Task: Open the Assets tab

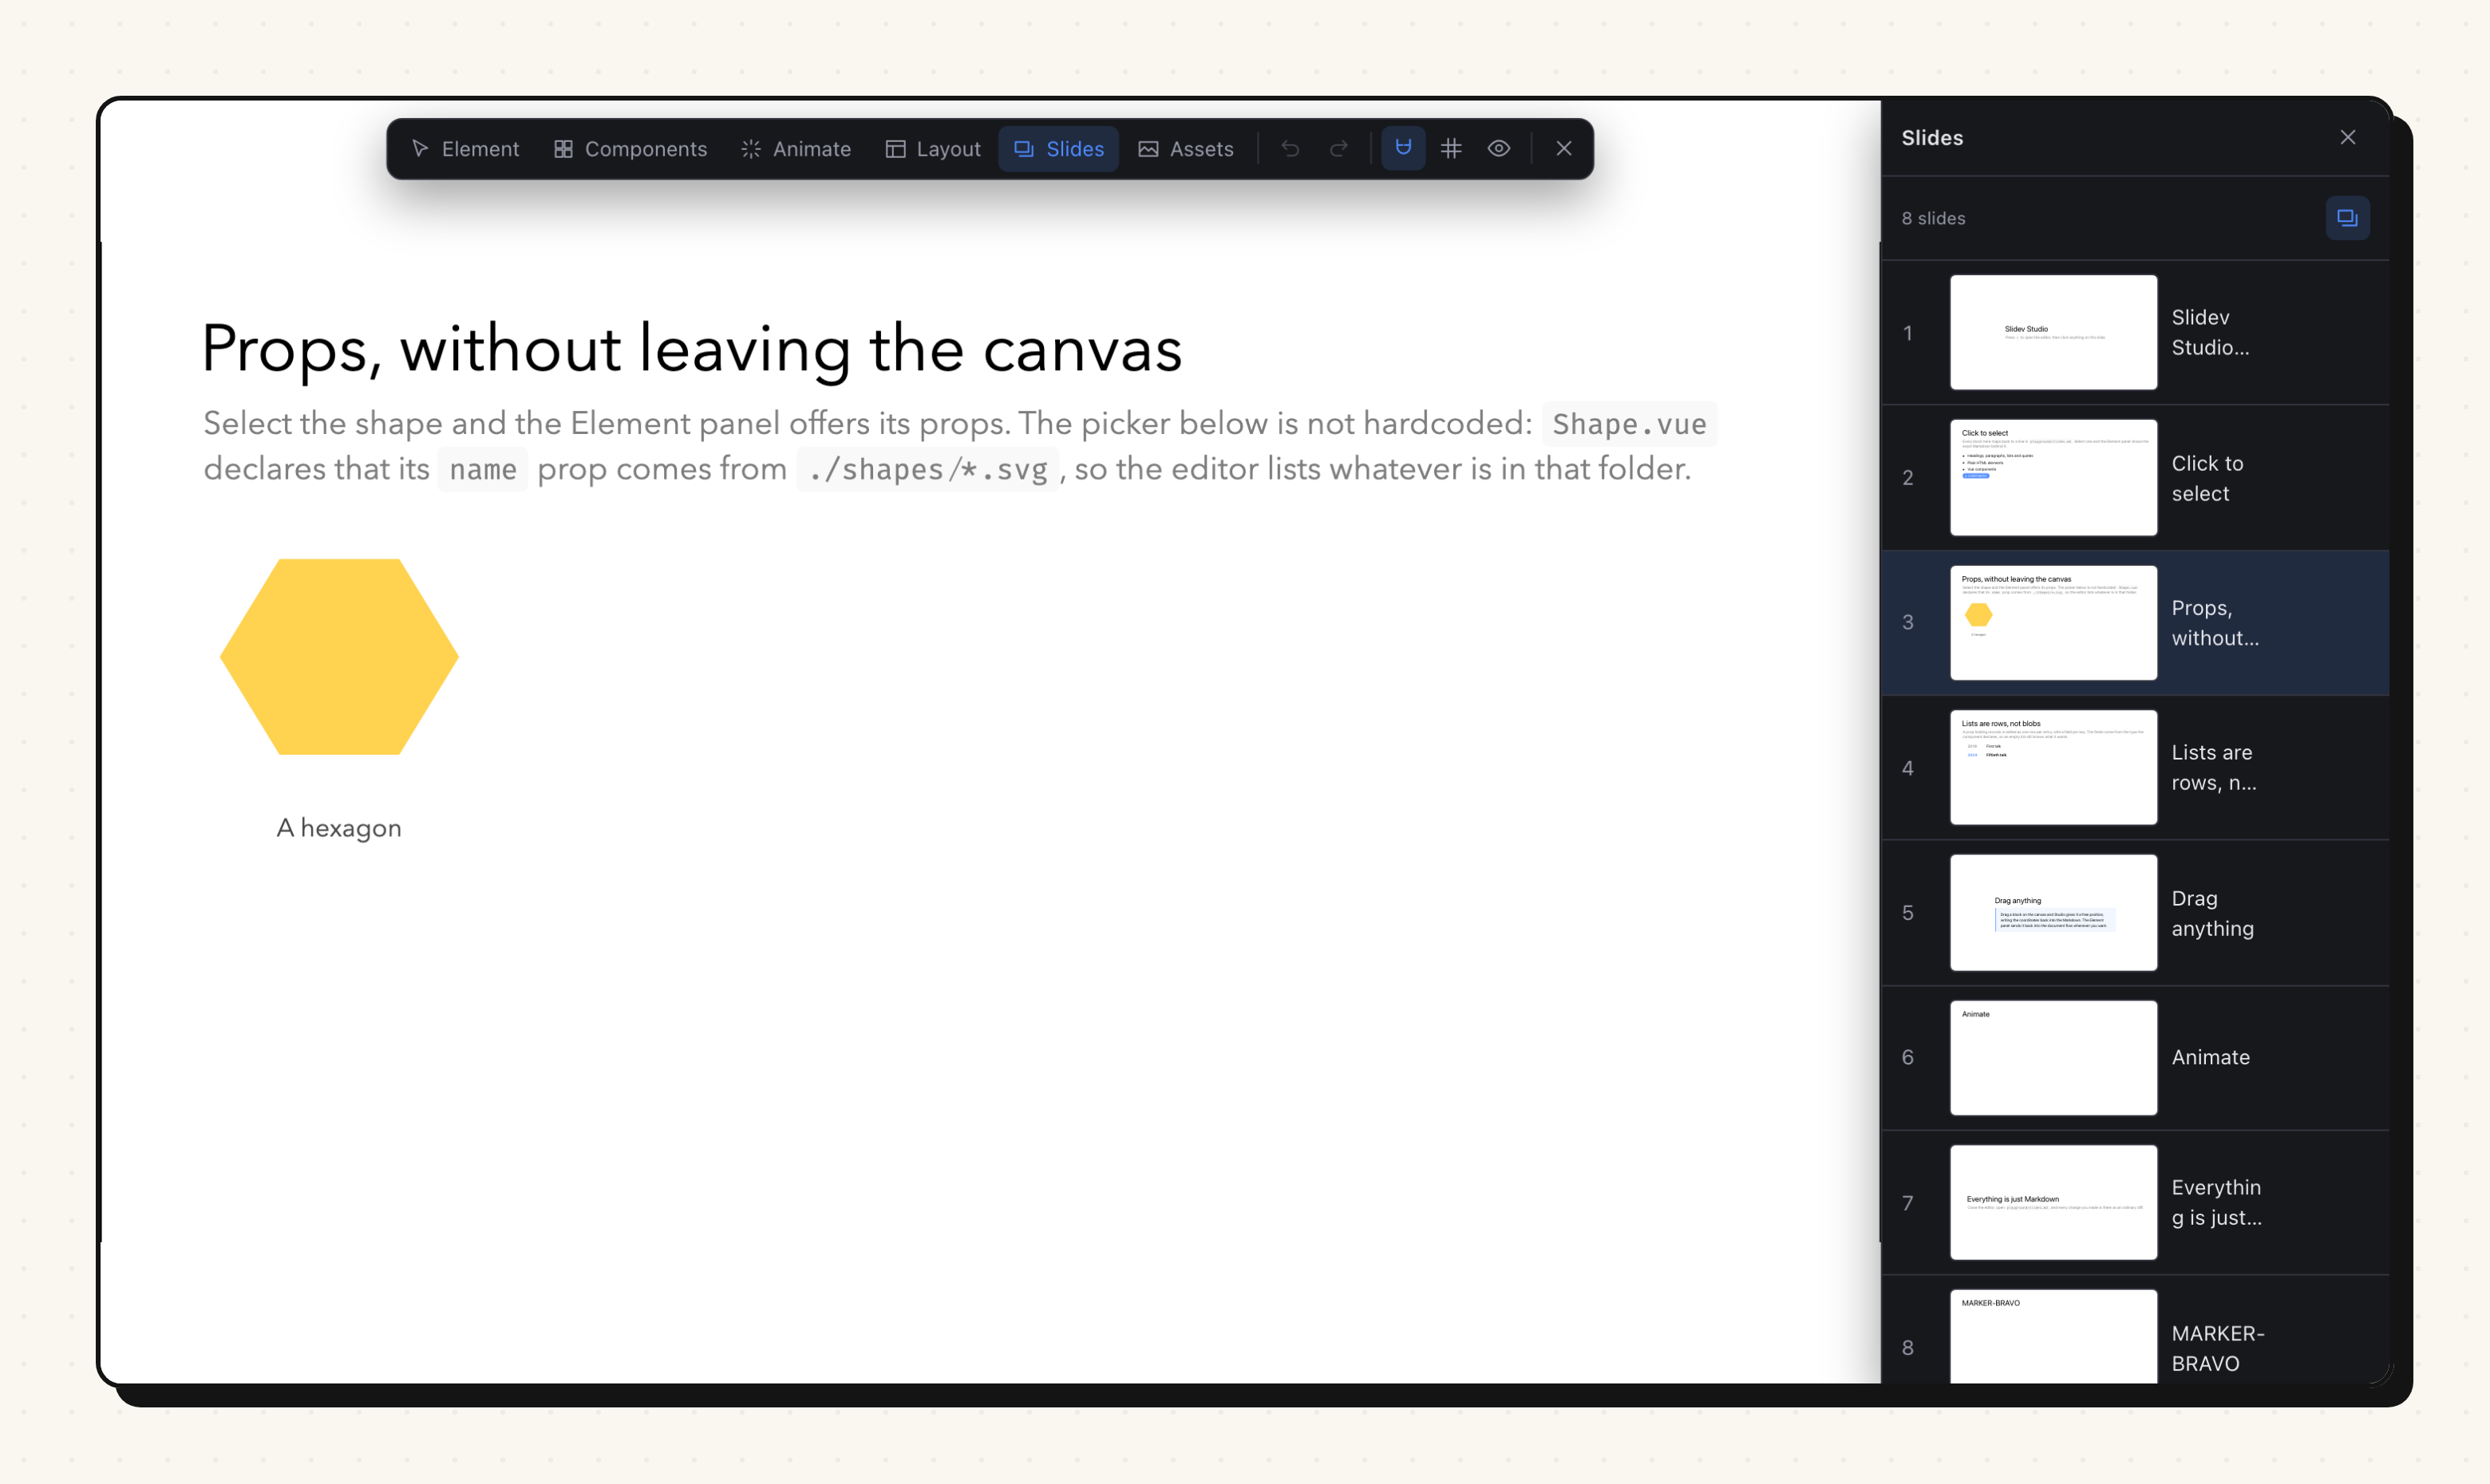Action: (x=1185, y=149)
